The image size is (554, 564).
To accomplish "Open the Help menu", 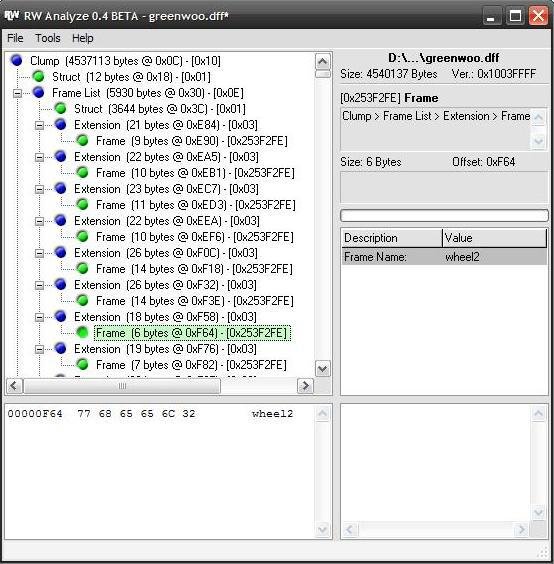I will pos(83,38).
